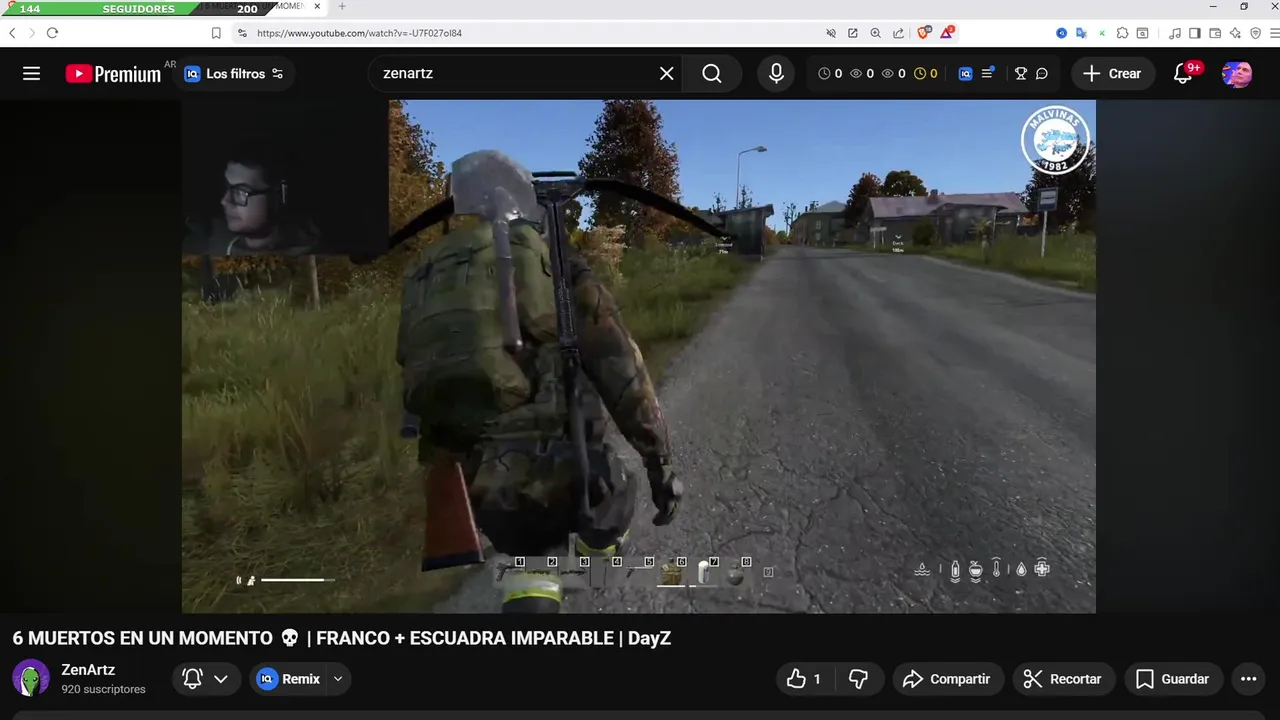Click the Recortar clip button

tap(1063, 679)
